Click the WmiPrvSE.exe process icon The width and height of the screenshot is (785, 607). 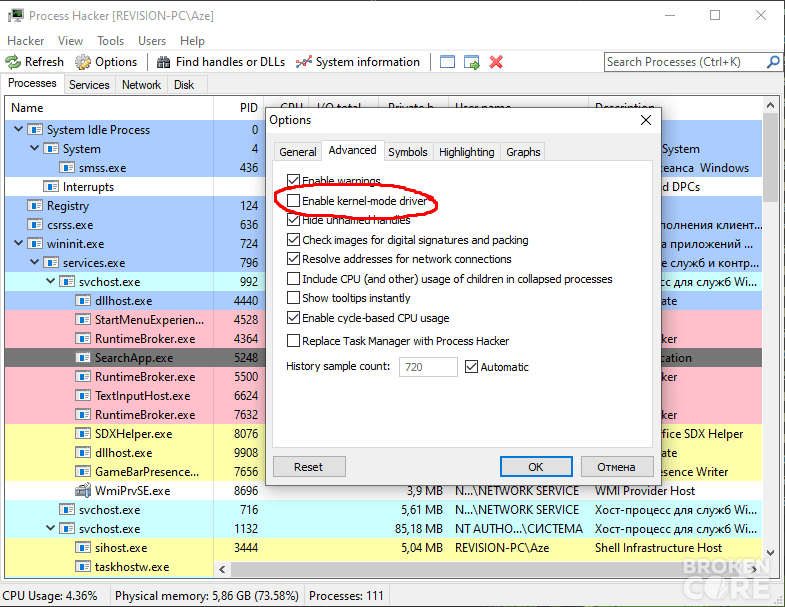point(83,490)
